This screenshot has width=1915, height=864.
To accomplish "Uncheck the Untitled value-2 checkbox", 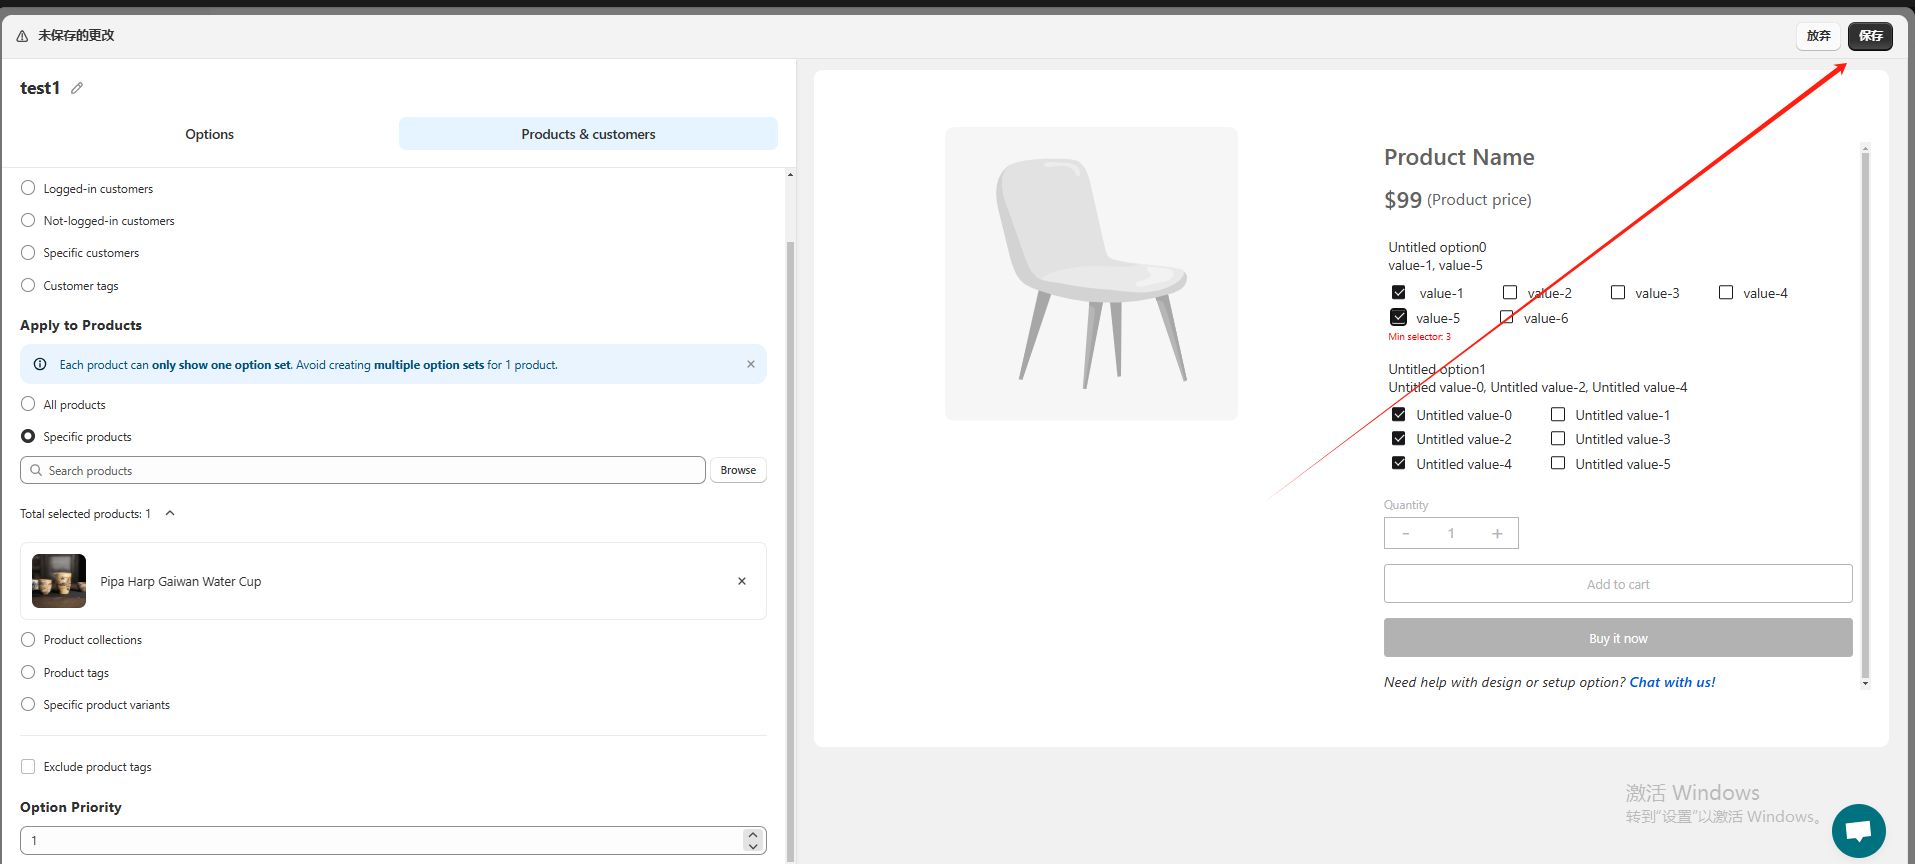I will tap(1399, 438).
